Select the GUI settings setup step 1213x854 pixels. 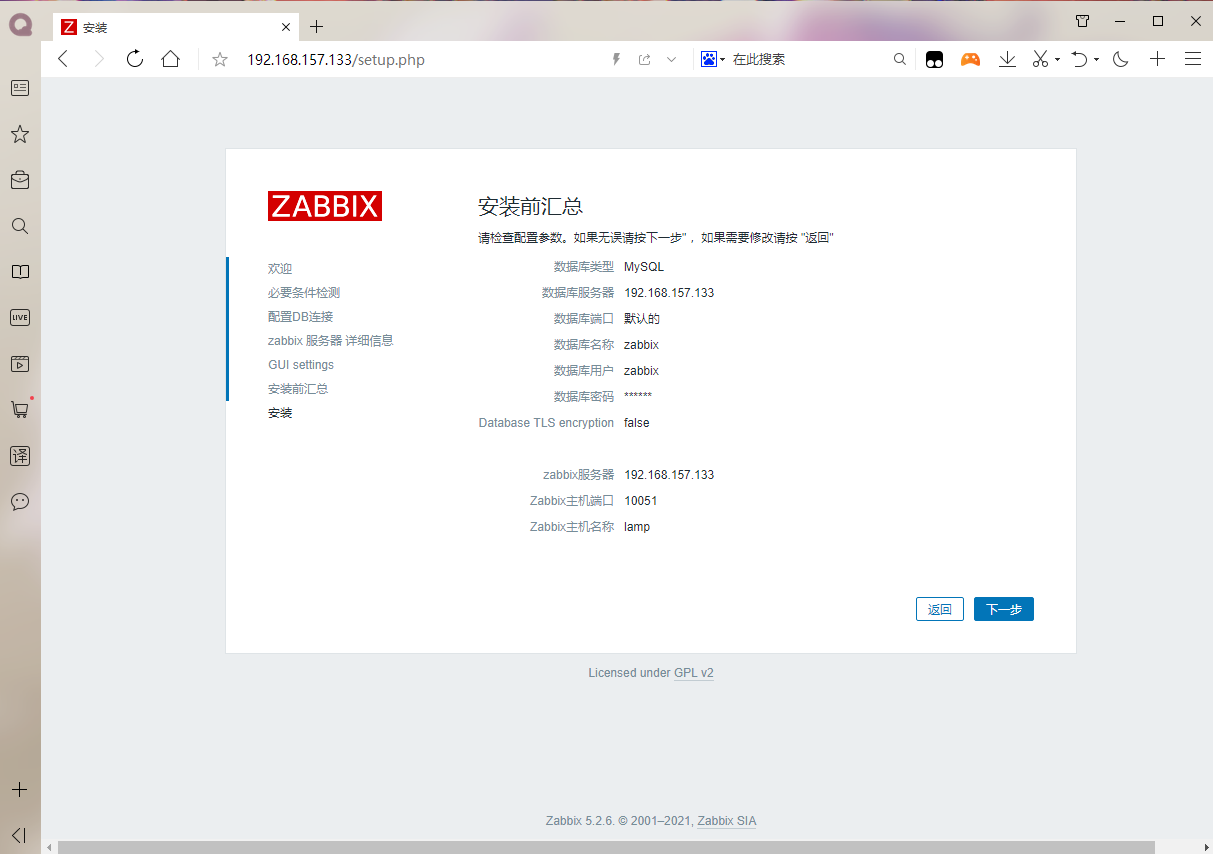(301, 365)
